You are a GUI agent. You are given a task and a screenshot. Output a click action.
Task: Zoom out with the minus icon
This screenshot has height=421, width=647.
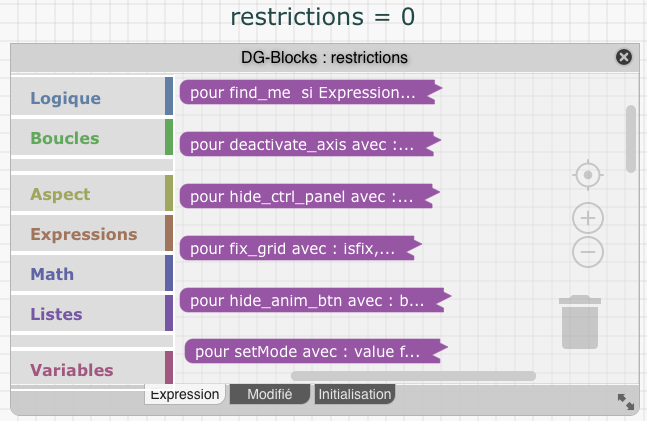(x=588, y=252)
